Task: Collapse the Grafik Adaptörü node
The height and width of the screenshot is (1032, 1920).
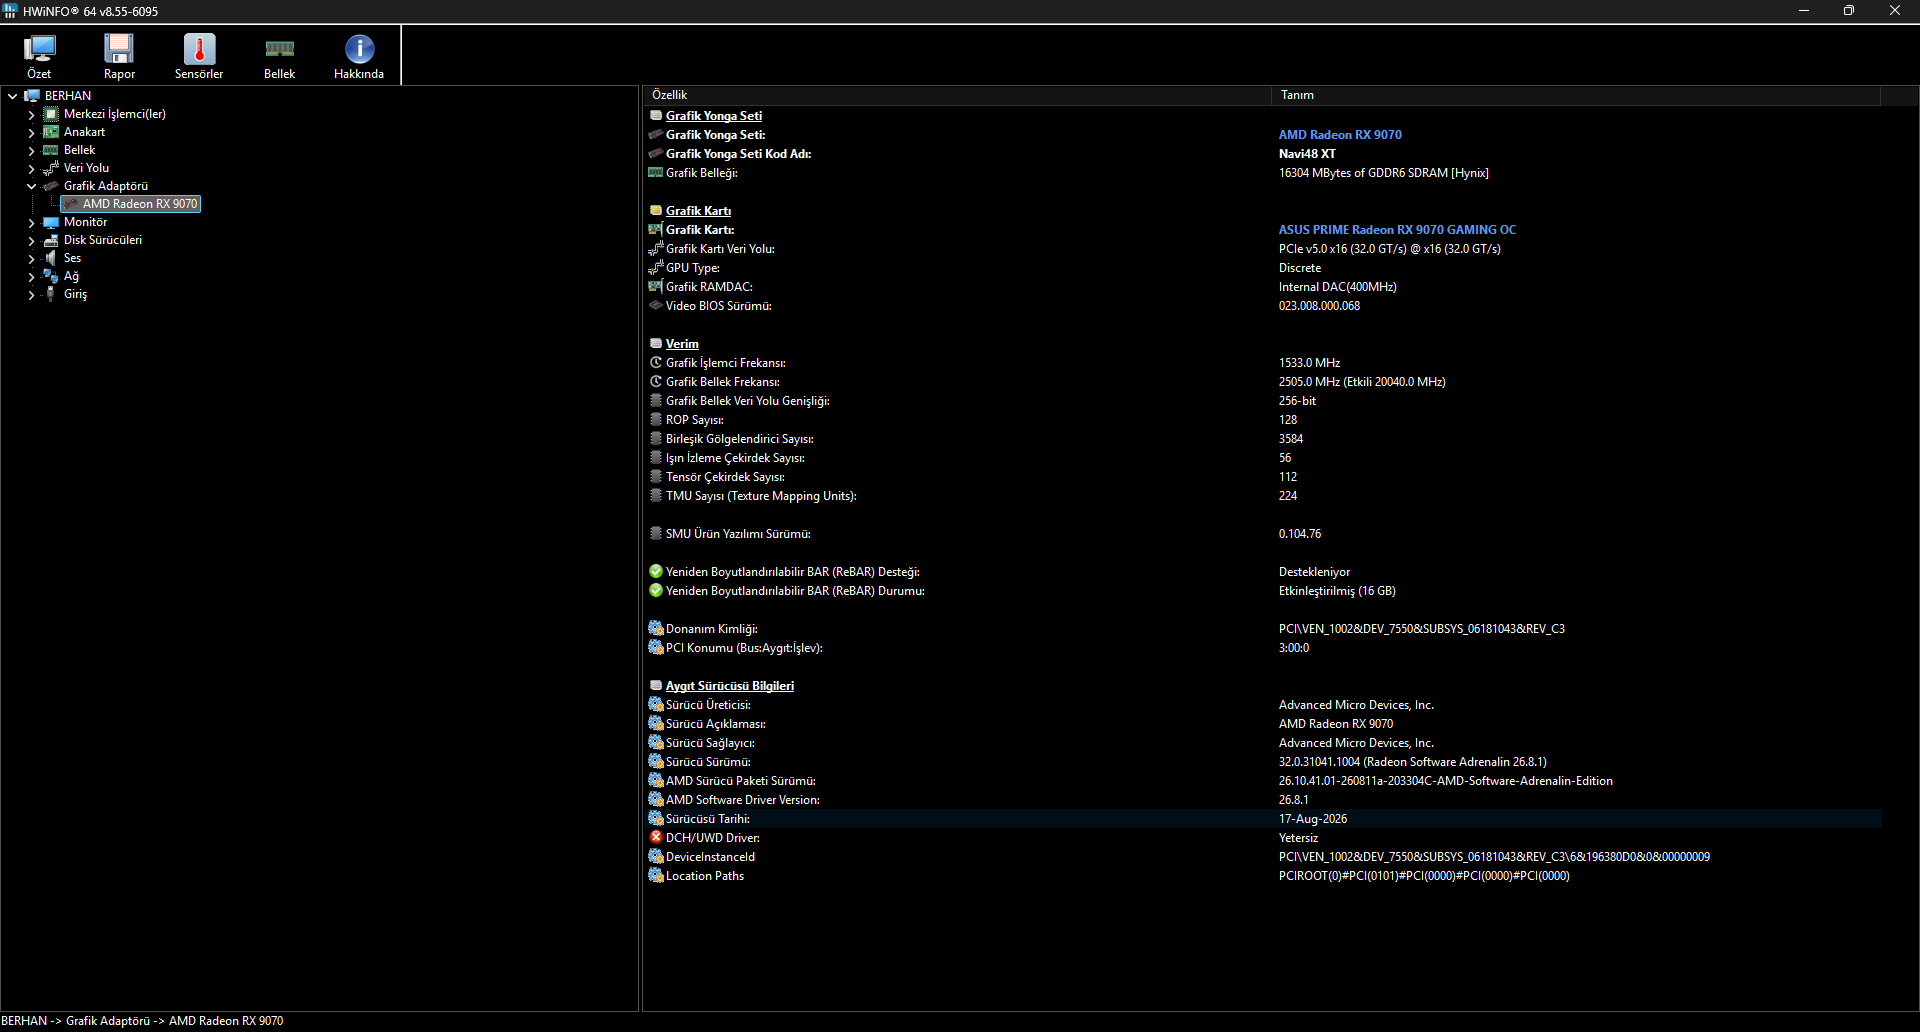Action: point(31,186)
